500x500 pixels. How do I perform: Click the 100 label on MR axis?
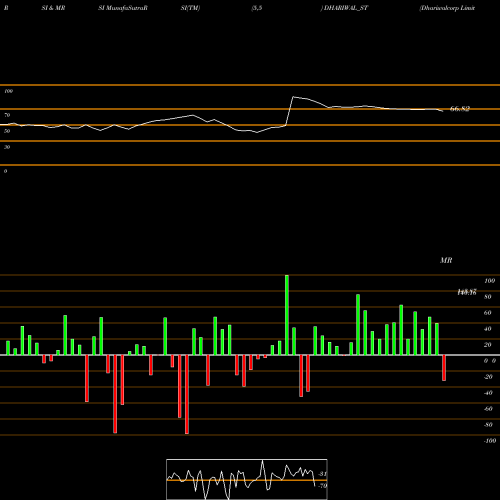(x=489, y=281)
